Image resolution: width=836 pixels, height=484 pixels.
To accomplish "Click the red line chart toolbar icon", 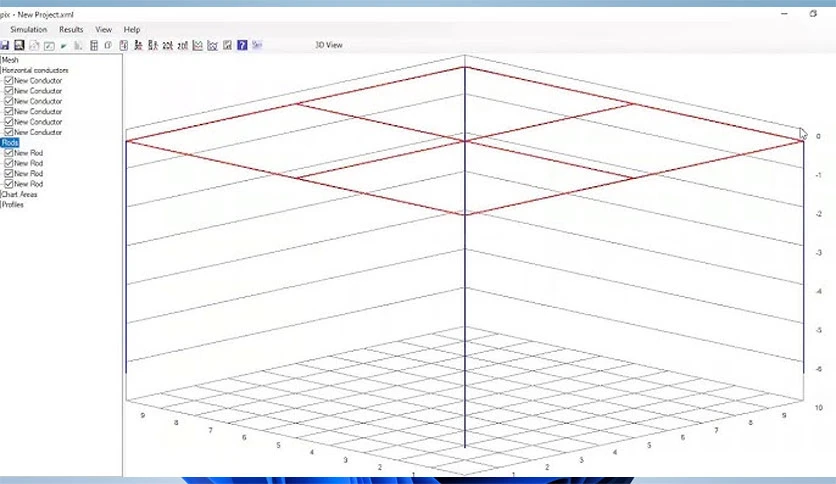I will point(198,45).
